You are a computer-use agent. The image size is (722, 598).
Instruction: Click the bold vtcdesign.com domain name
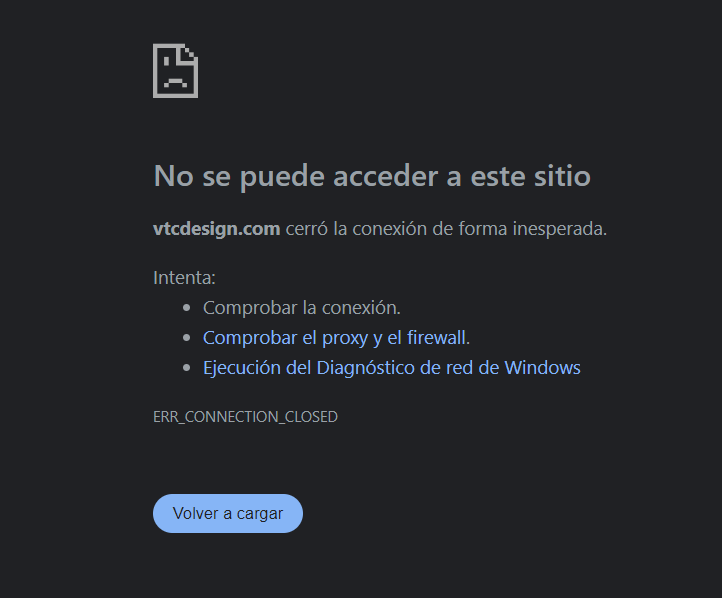(x=216, y=228)
